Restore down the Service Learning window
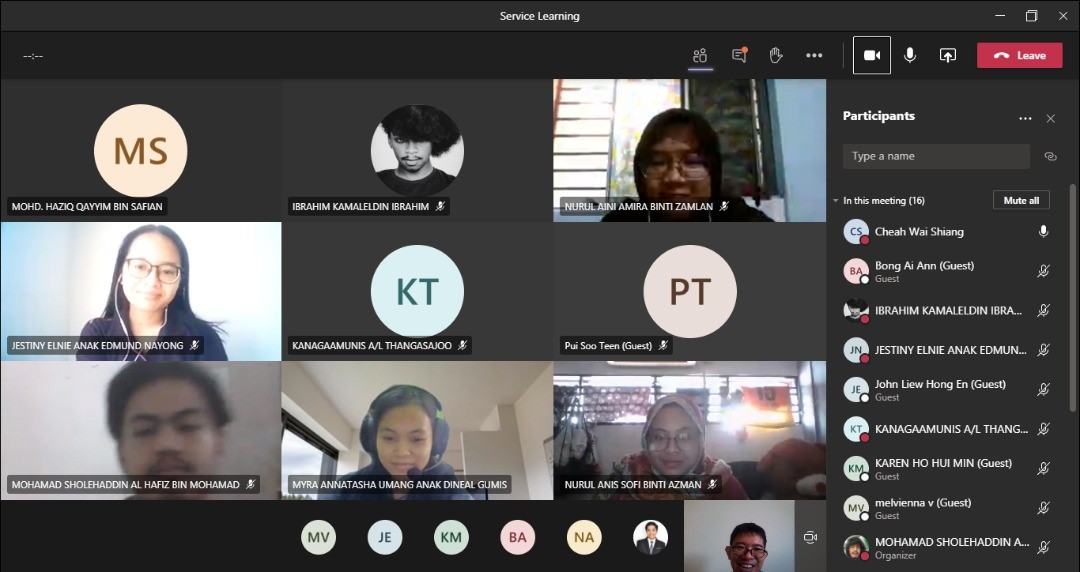The width and height of the screenshot is (1080, 572). (x=1031, y=15)
